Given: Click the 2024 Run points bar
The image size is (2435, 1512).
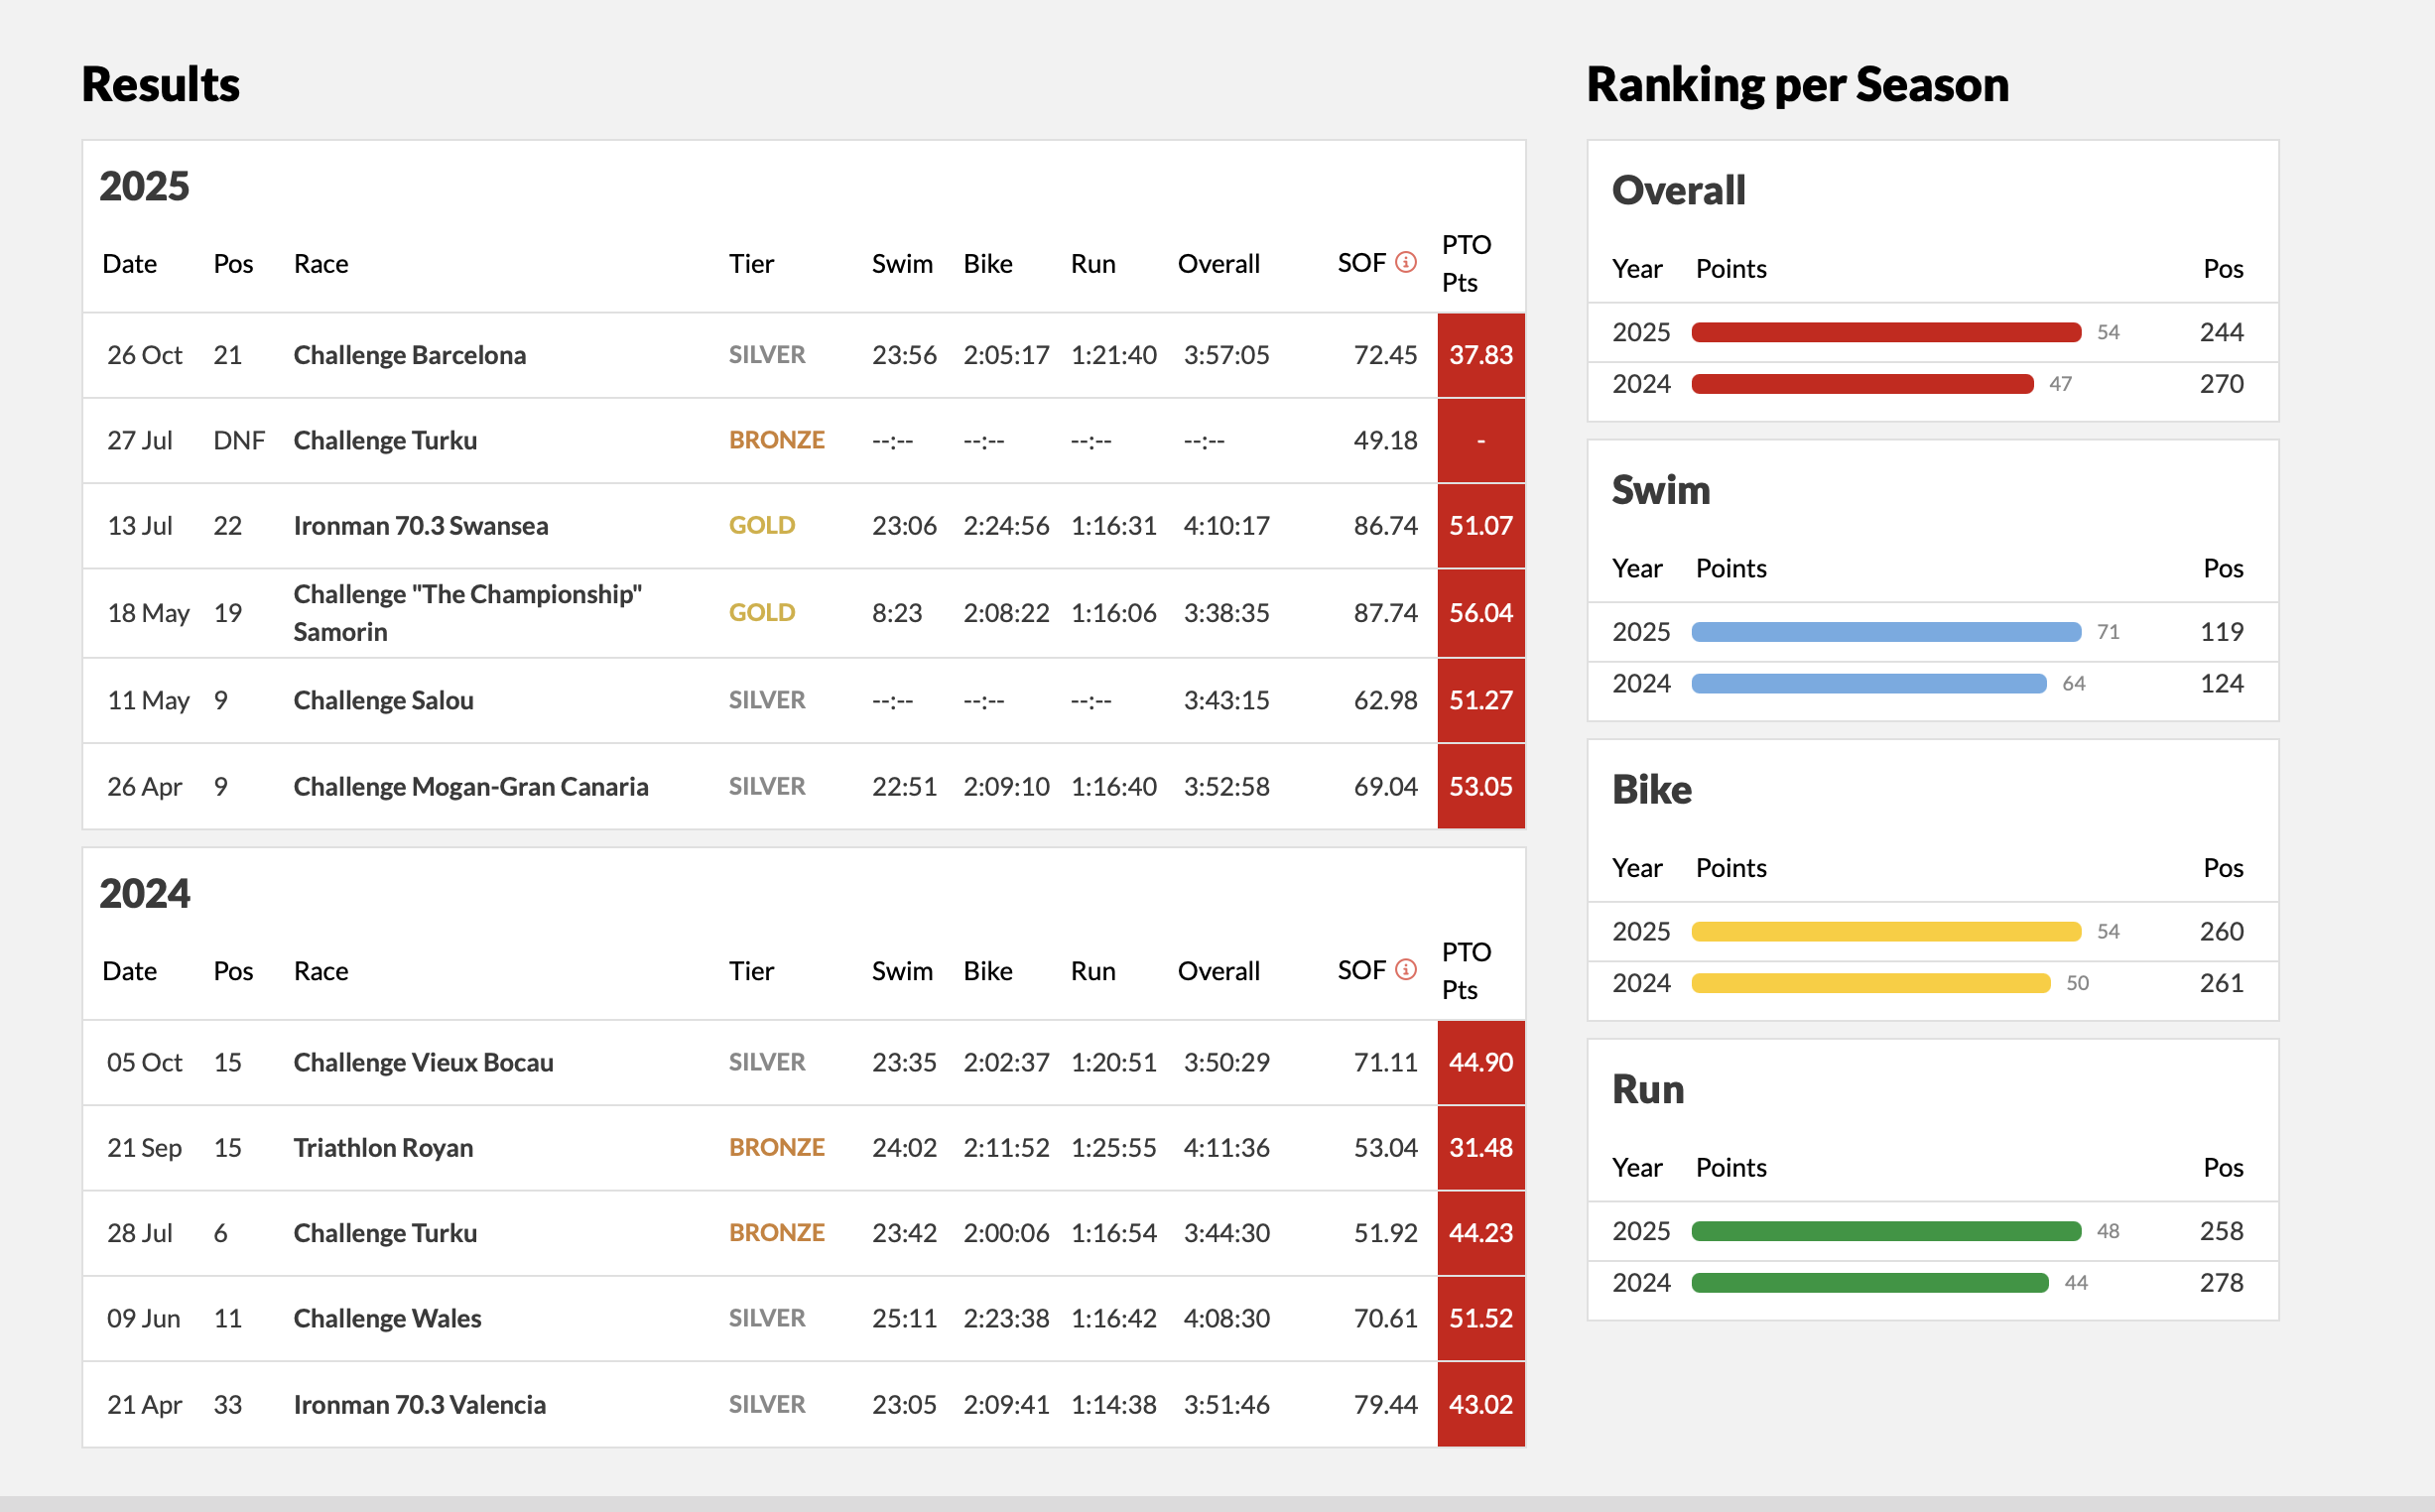Looking at the screenshot, I should pos(1870,1283).
